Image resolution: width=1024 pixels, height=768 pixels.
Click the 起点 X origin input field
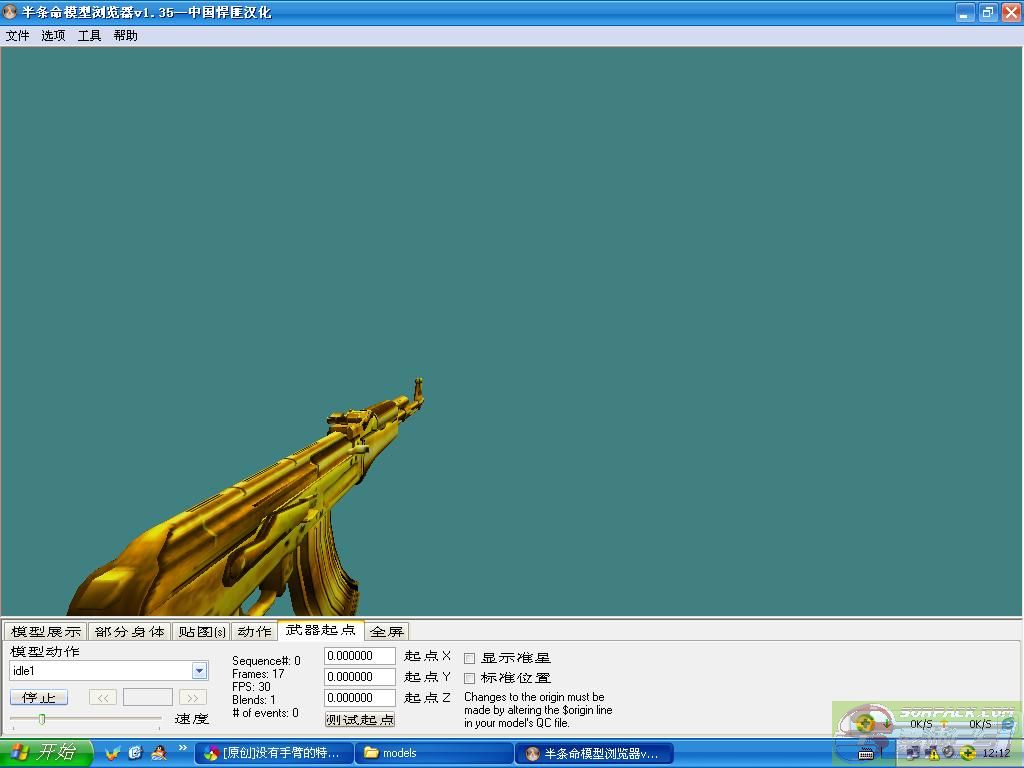tap(360, 656)
